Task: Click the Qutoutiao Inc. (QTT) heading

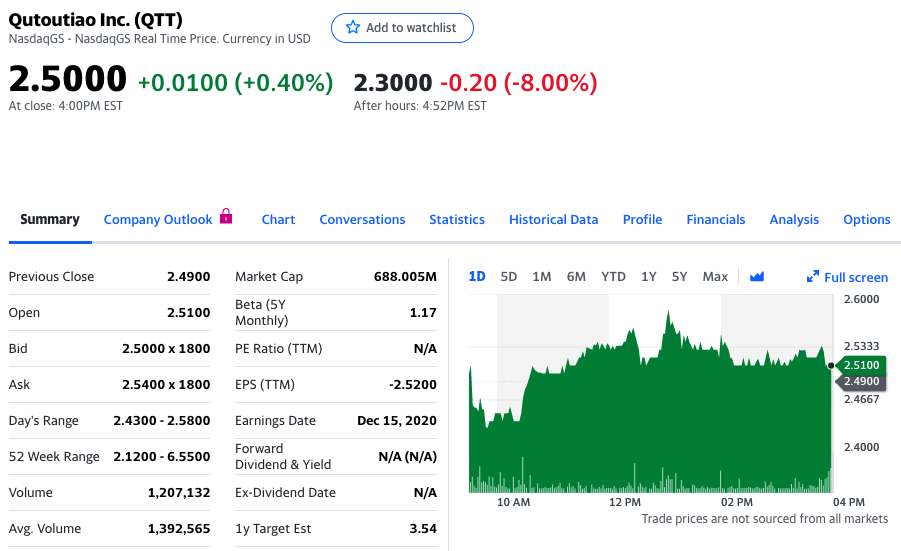Action: click(95, 20)
